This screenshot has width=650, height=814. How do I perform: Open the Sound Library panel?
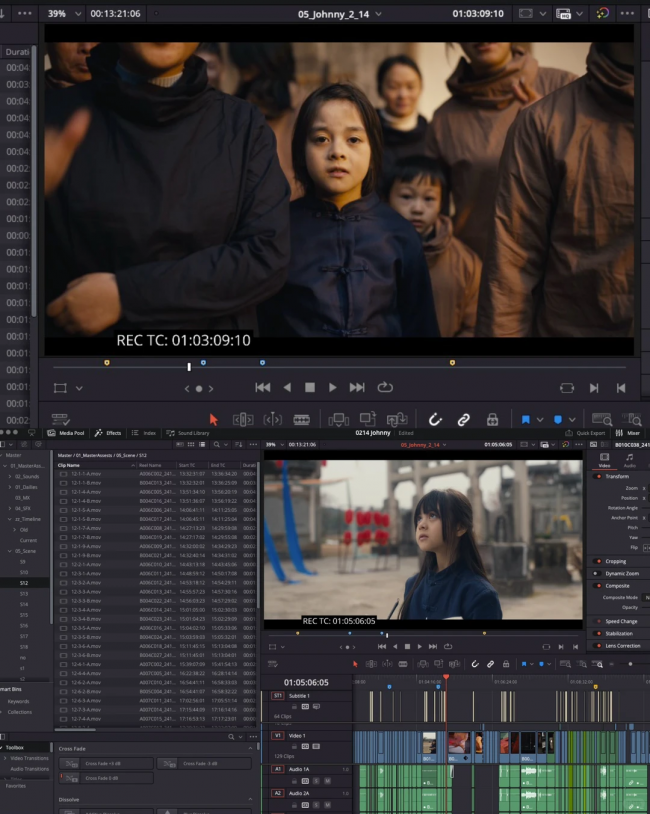[189, 433]
